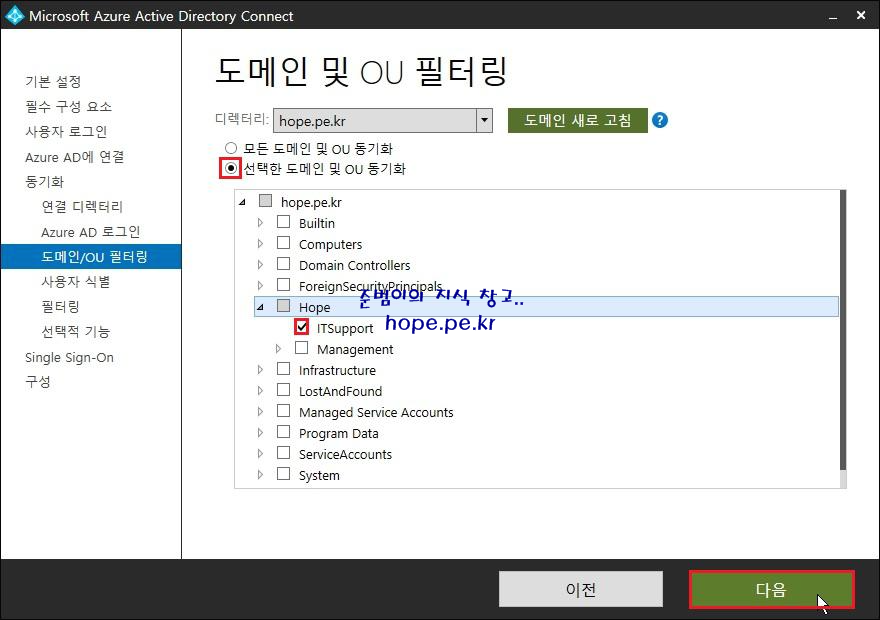Select the sync-selected-domains-and-OUs radio button

coord(231,168)
